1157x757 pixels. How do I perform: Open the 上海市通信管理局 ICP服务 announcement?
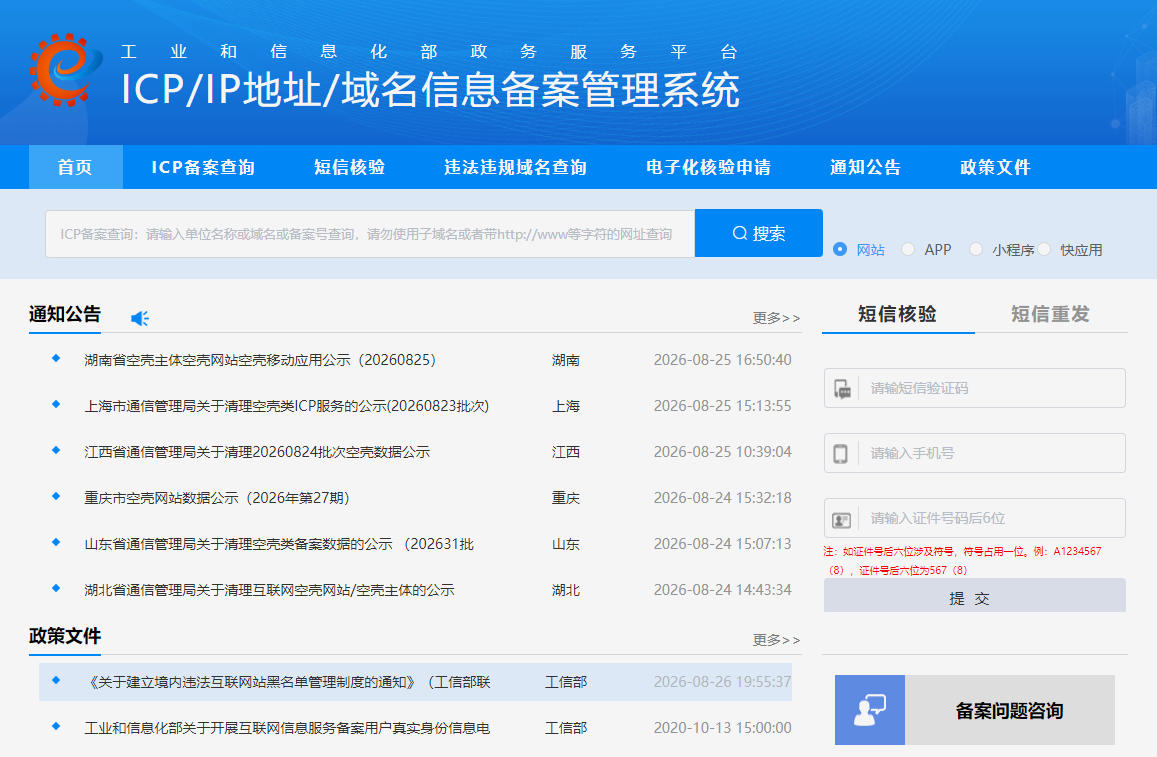tap(286, 406)
